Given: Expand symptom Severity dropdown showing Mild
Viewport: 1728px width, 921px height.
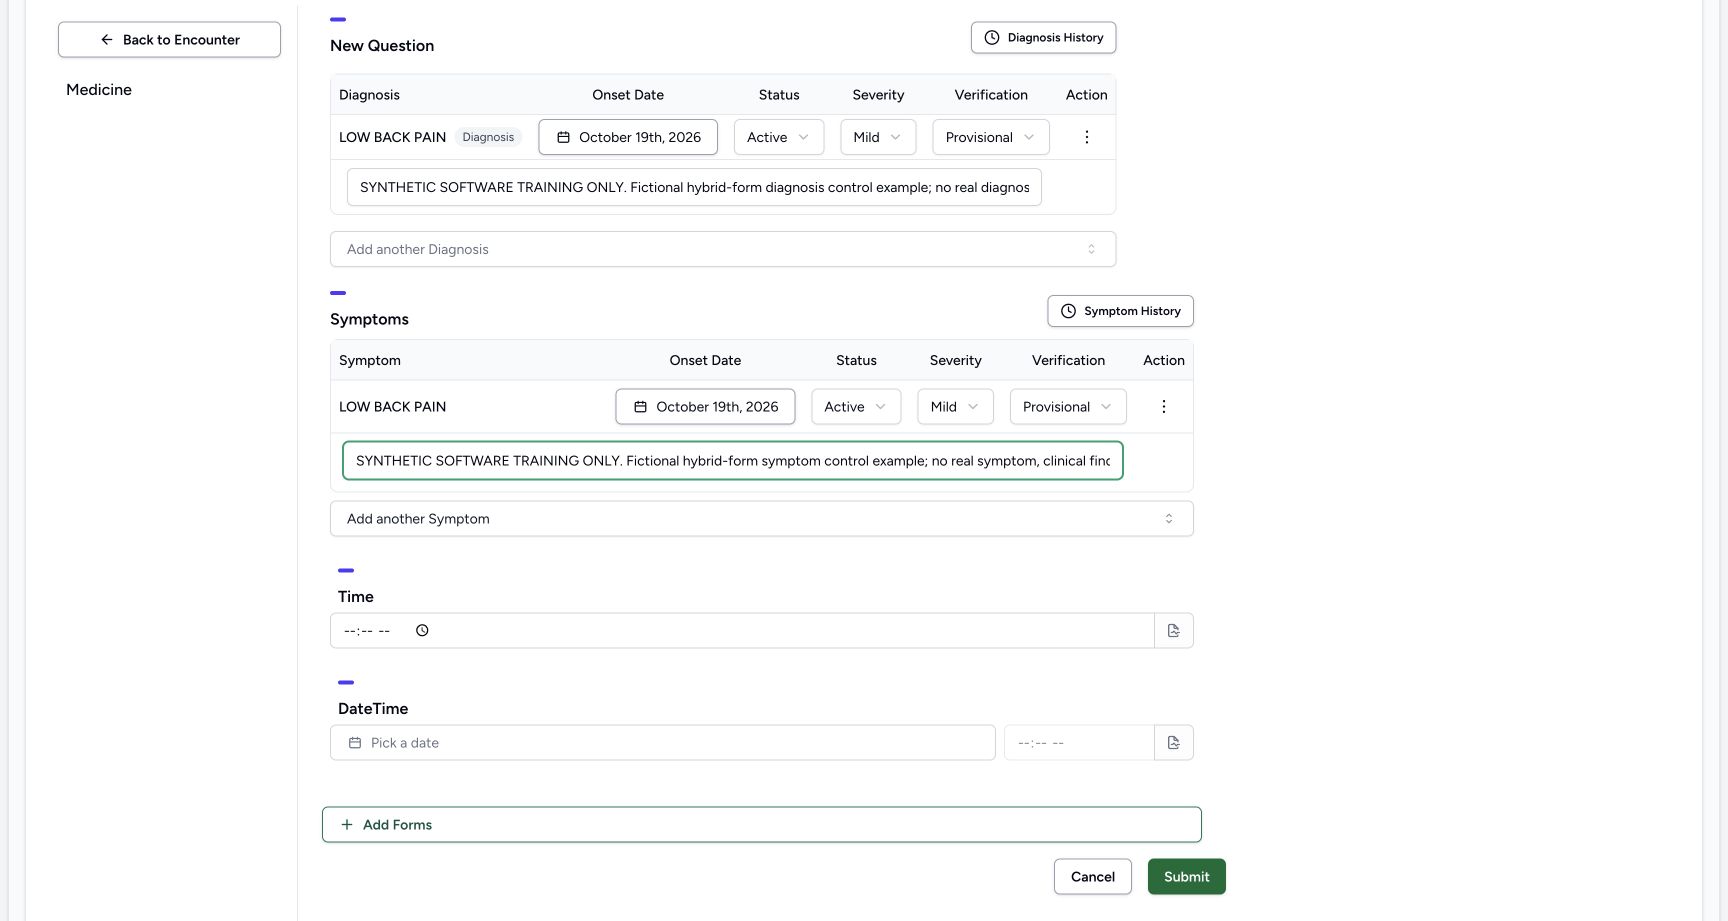Looking at the screenshot, I should 955,407.
